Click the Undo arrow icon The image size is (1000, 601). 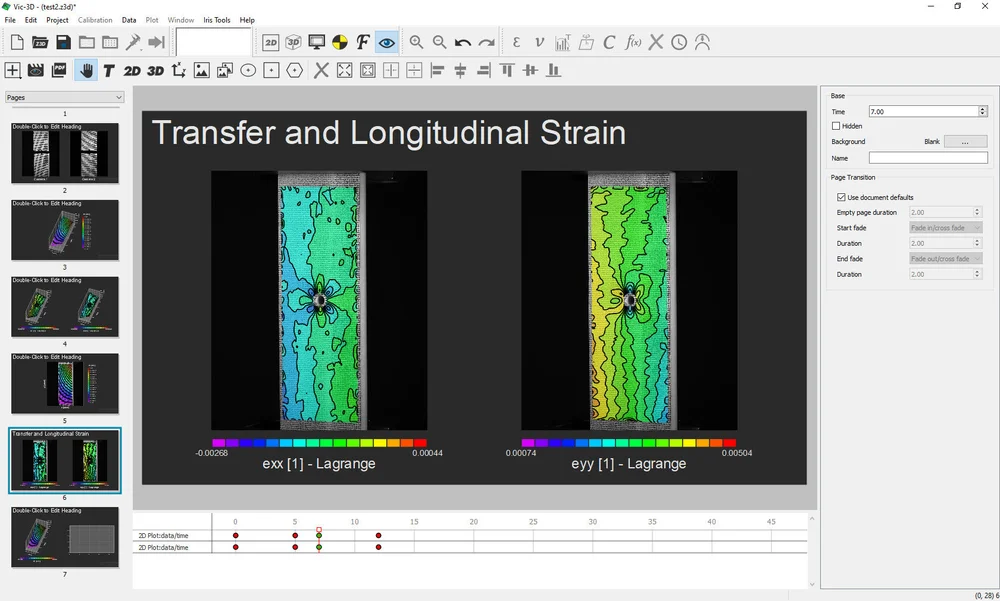click(x=463, y=42)
